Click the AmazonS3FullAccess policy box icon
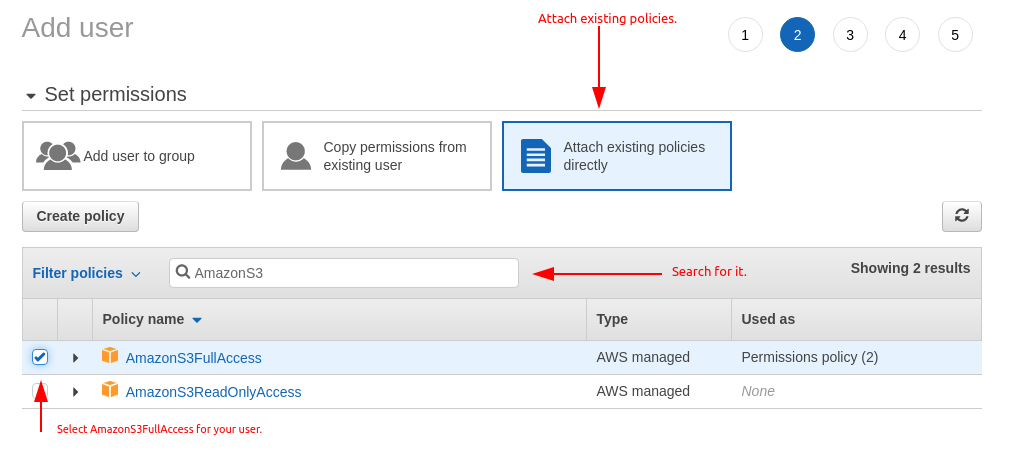1015x465 pixels. point(110,356)
